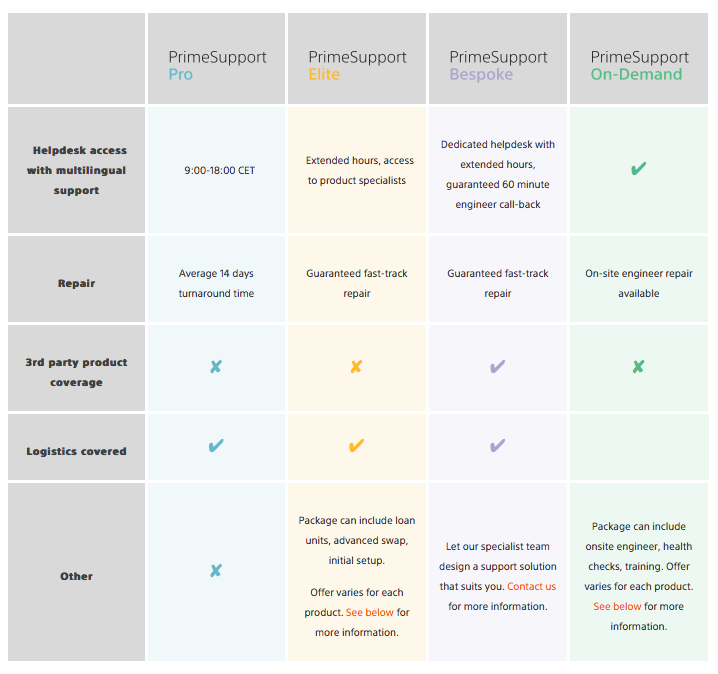The height and width of the screenshot is (674, 718).
Task: Click the Repair row label
Action: (76, 283)
